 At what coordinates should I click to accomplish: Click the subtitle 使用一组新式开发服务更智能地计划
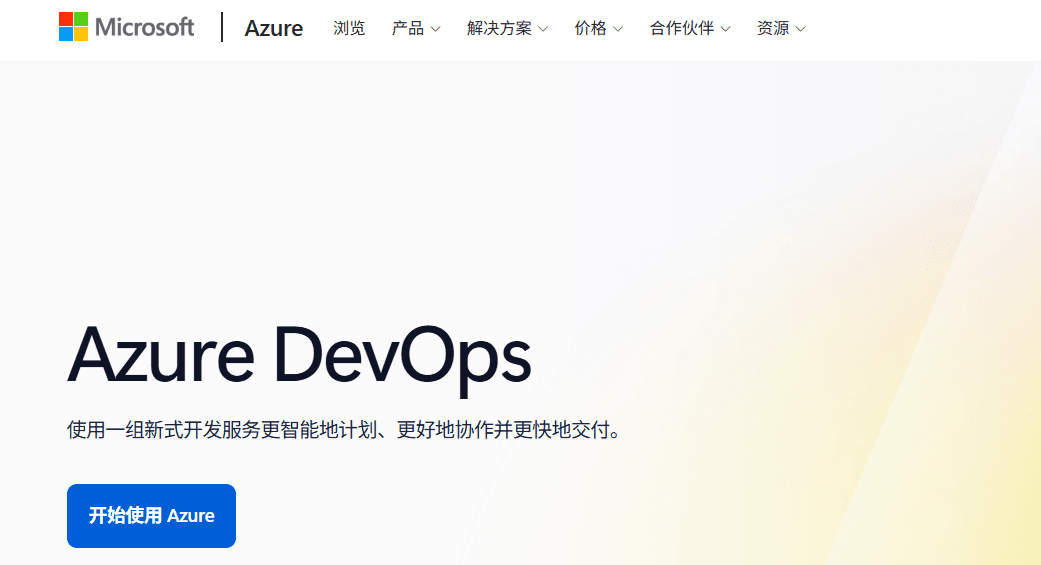click(221, 430)
